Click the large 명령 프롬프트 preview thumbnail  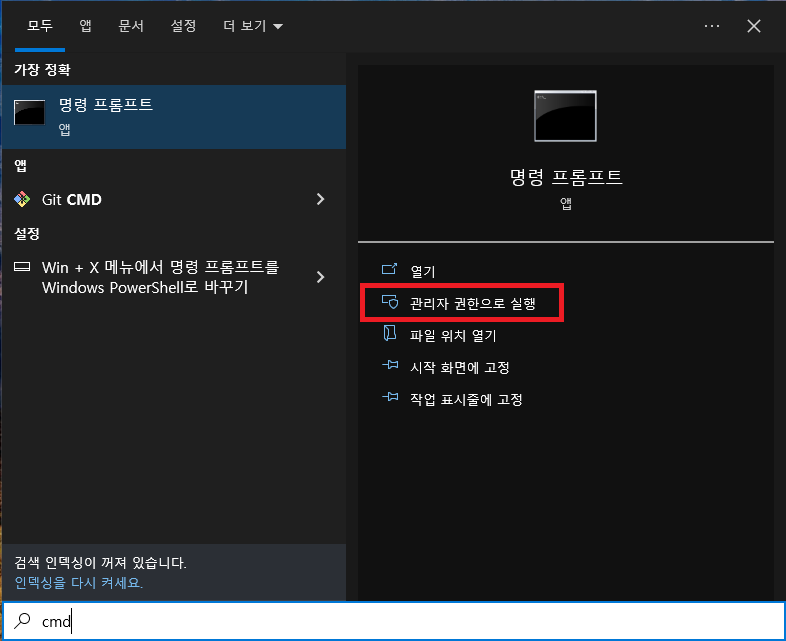pos(565,116)
